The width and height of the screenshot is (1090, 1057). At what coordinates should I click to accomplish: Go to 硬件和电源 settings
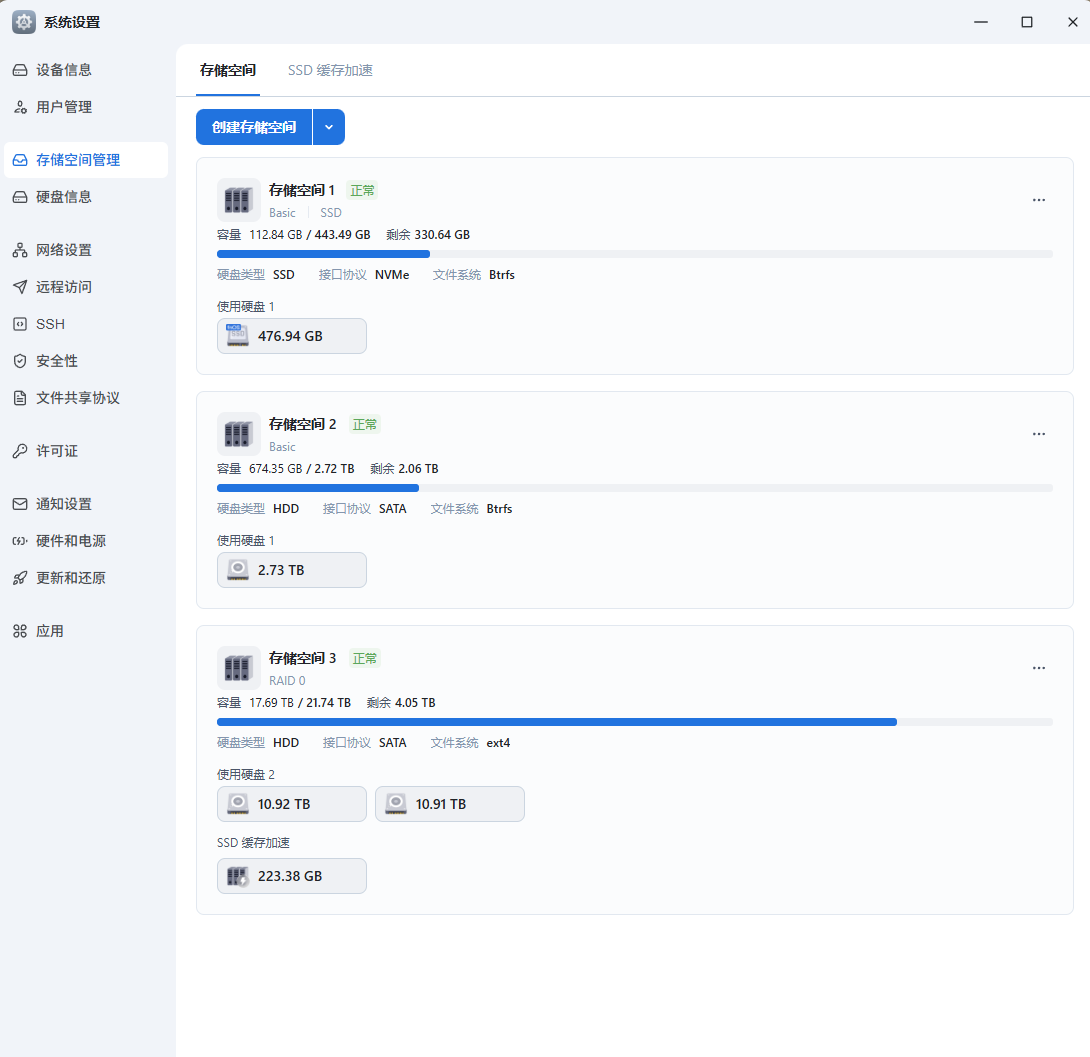[69, 541]
